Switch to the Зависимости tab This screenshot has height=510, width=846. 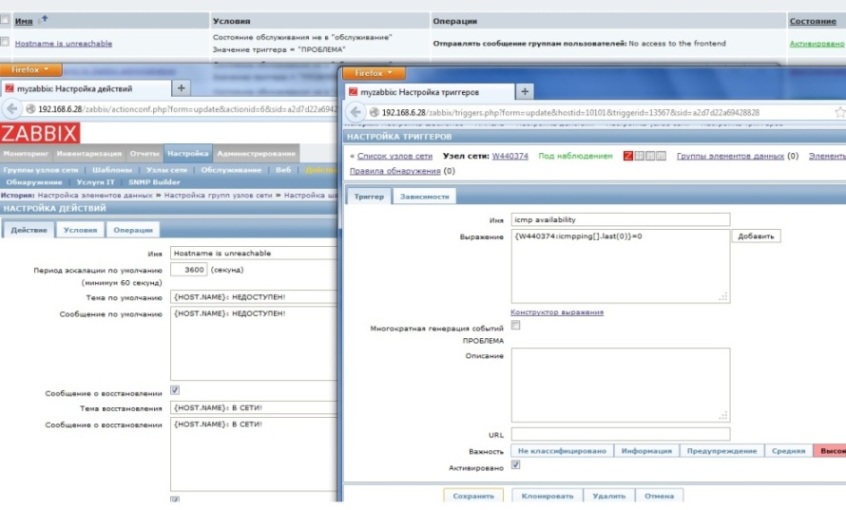(x=425, y=196)
